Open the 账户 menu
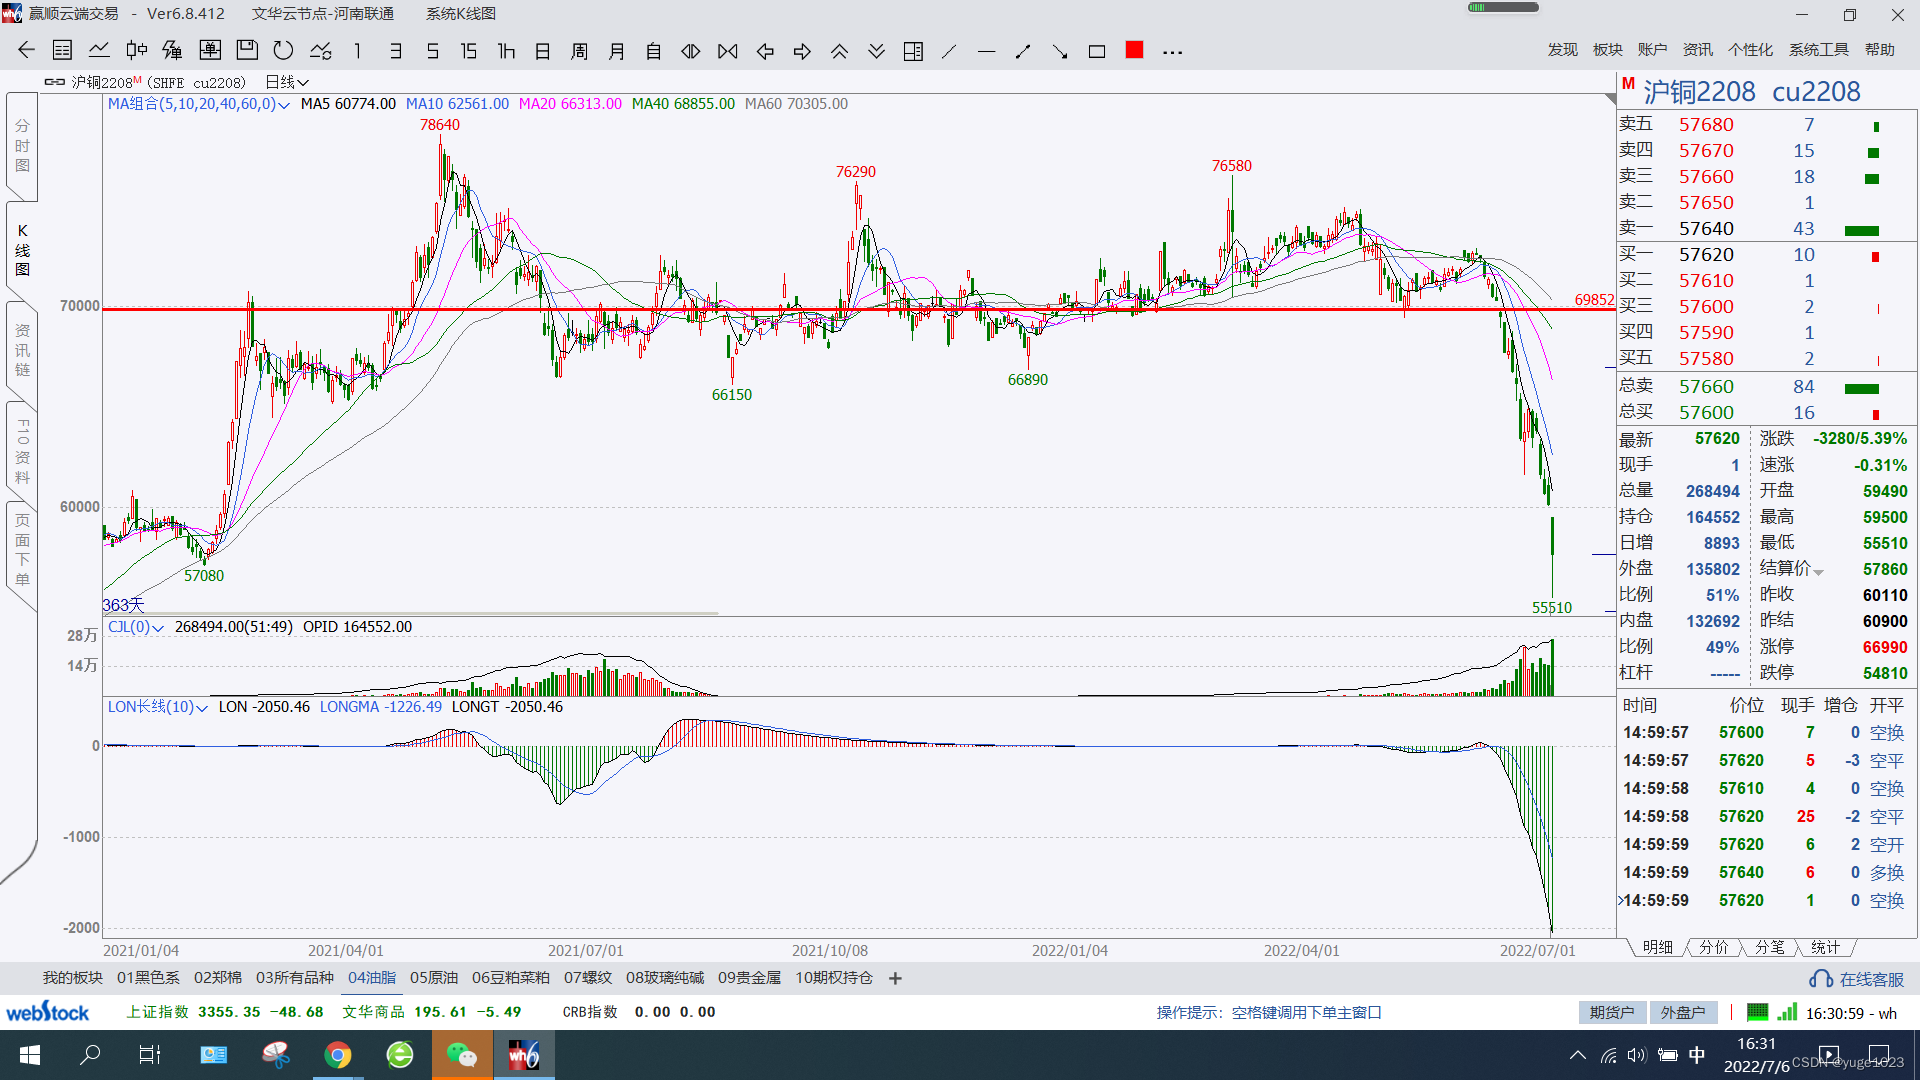Image resolution: width=1920 pixels, height=1080 pixels. pyautogui.click(x=1652, y=50)
